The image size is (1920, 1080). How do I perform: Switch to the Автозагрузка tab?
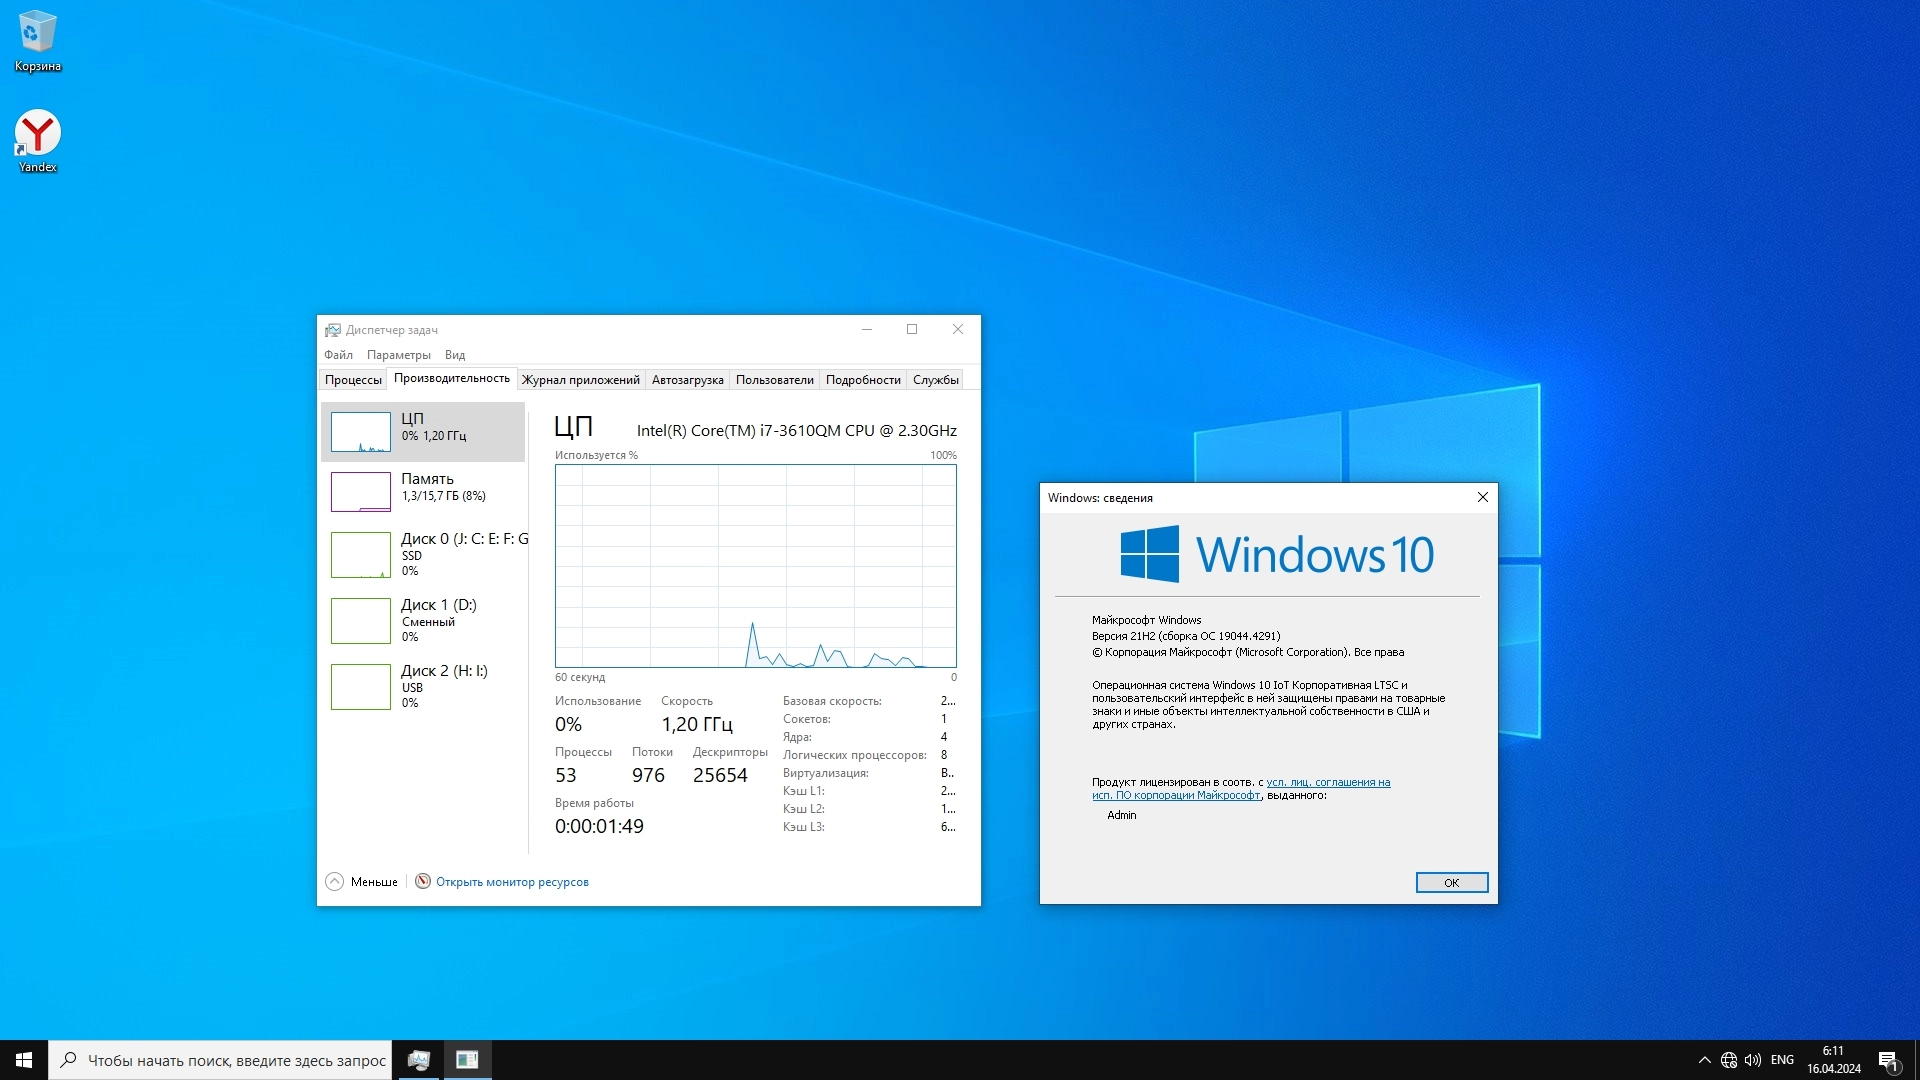click(x=687, y=380)
